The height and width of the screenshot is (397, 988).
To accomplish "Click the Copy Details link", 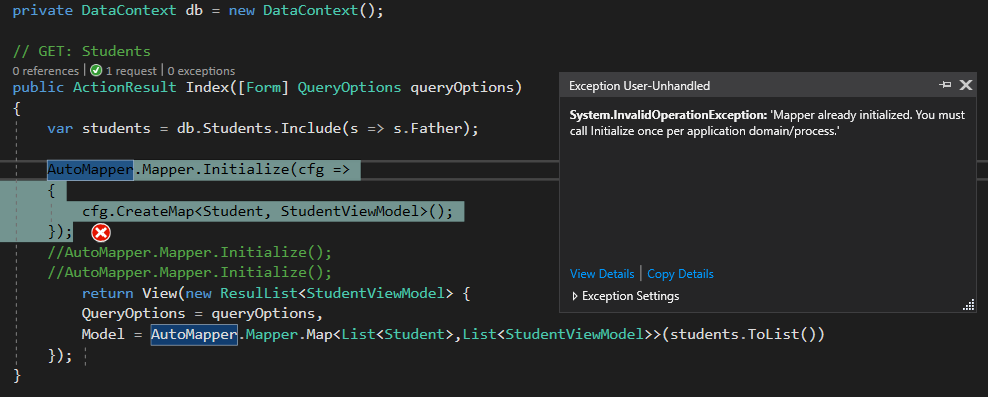I will coord(681,274).
